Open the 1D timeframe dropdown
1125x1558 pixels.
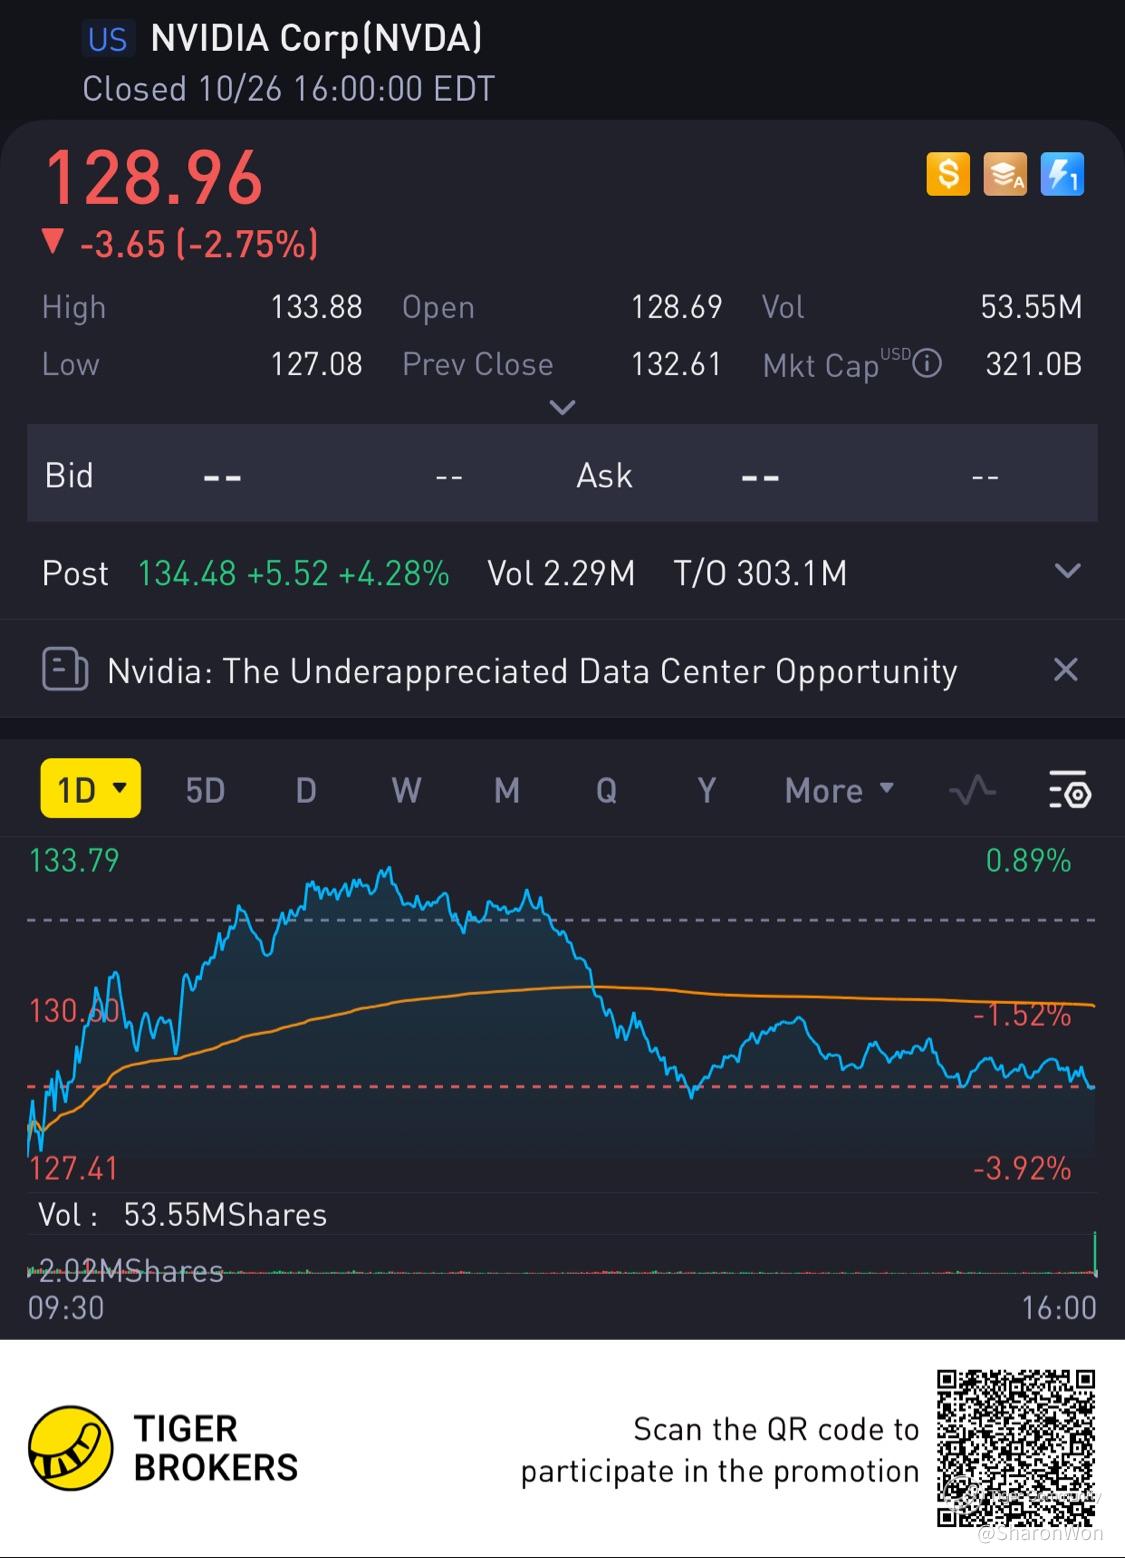coord(91,790)
